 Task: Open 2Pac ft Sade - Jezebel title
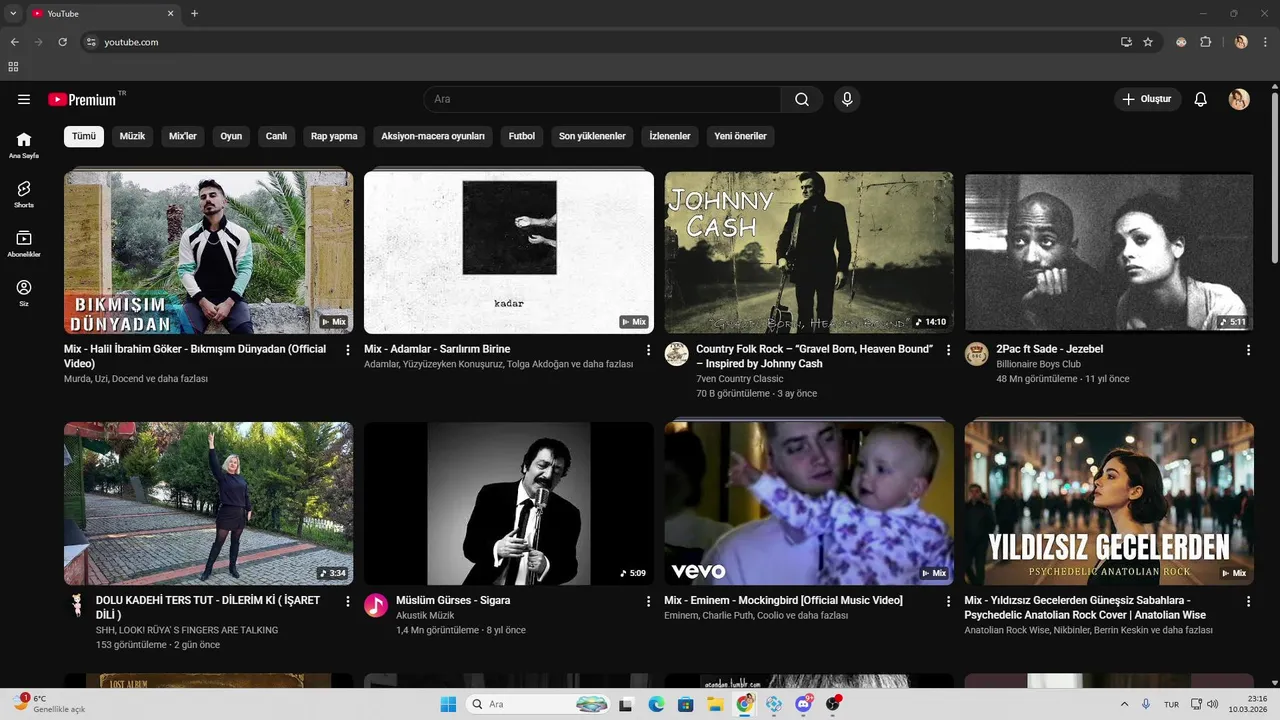pyautogui.click(x=1049, y=349)
